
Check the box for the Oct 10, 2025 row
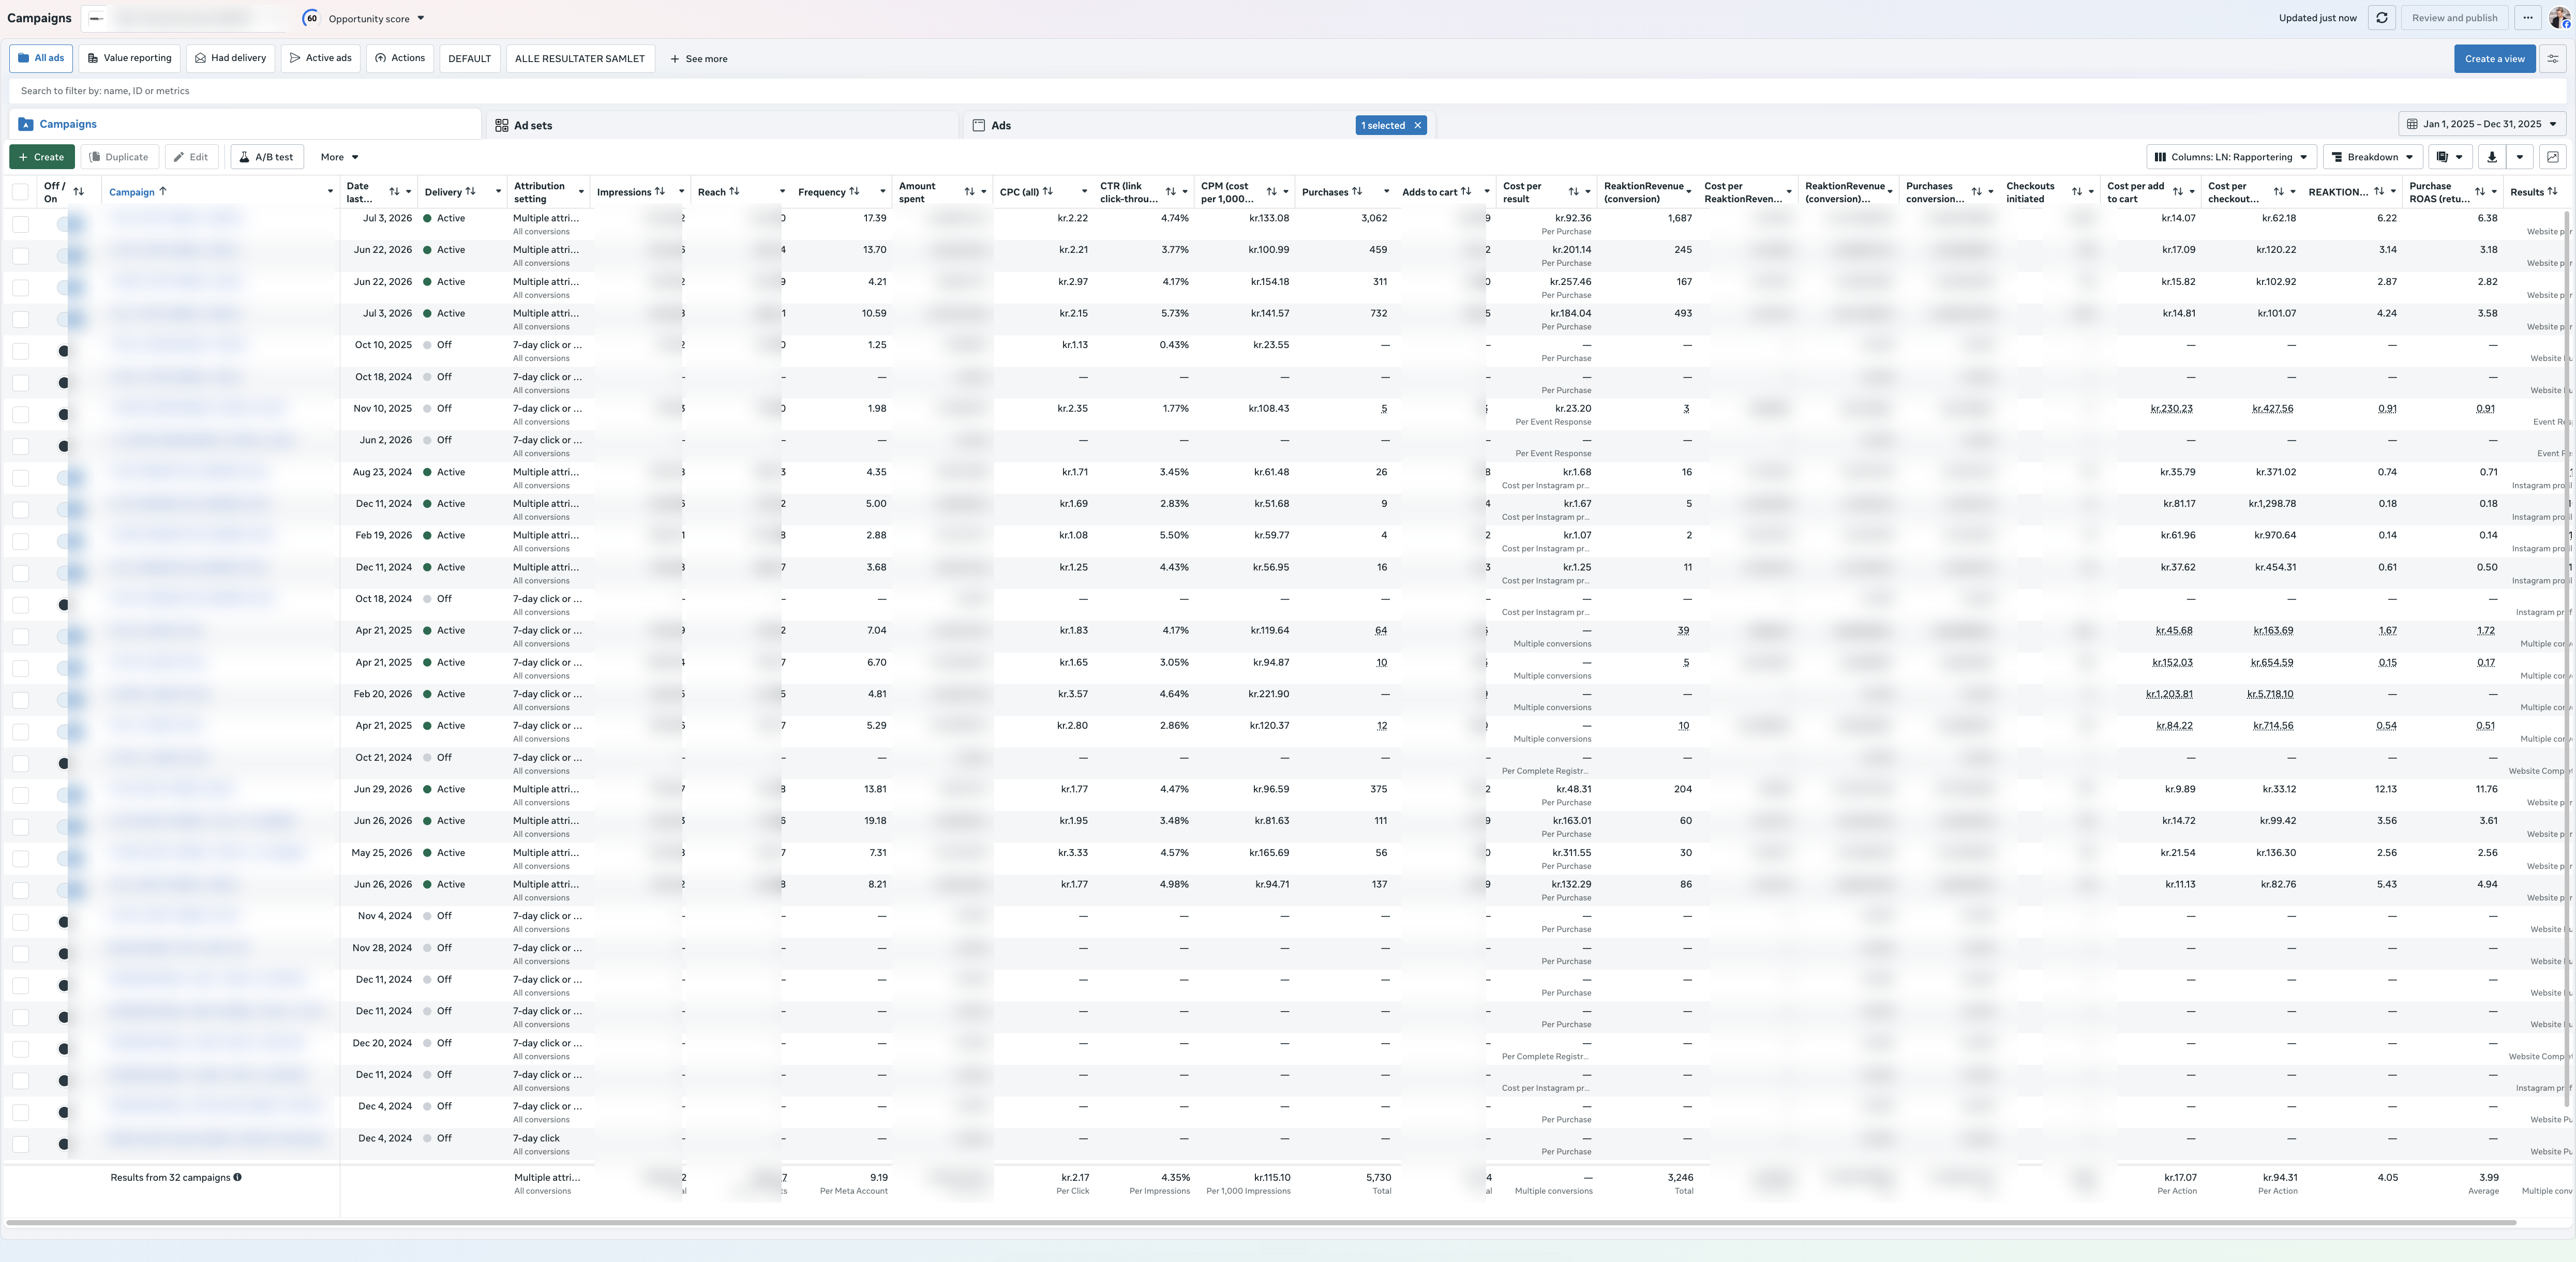[x=20, y=351]
